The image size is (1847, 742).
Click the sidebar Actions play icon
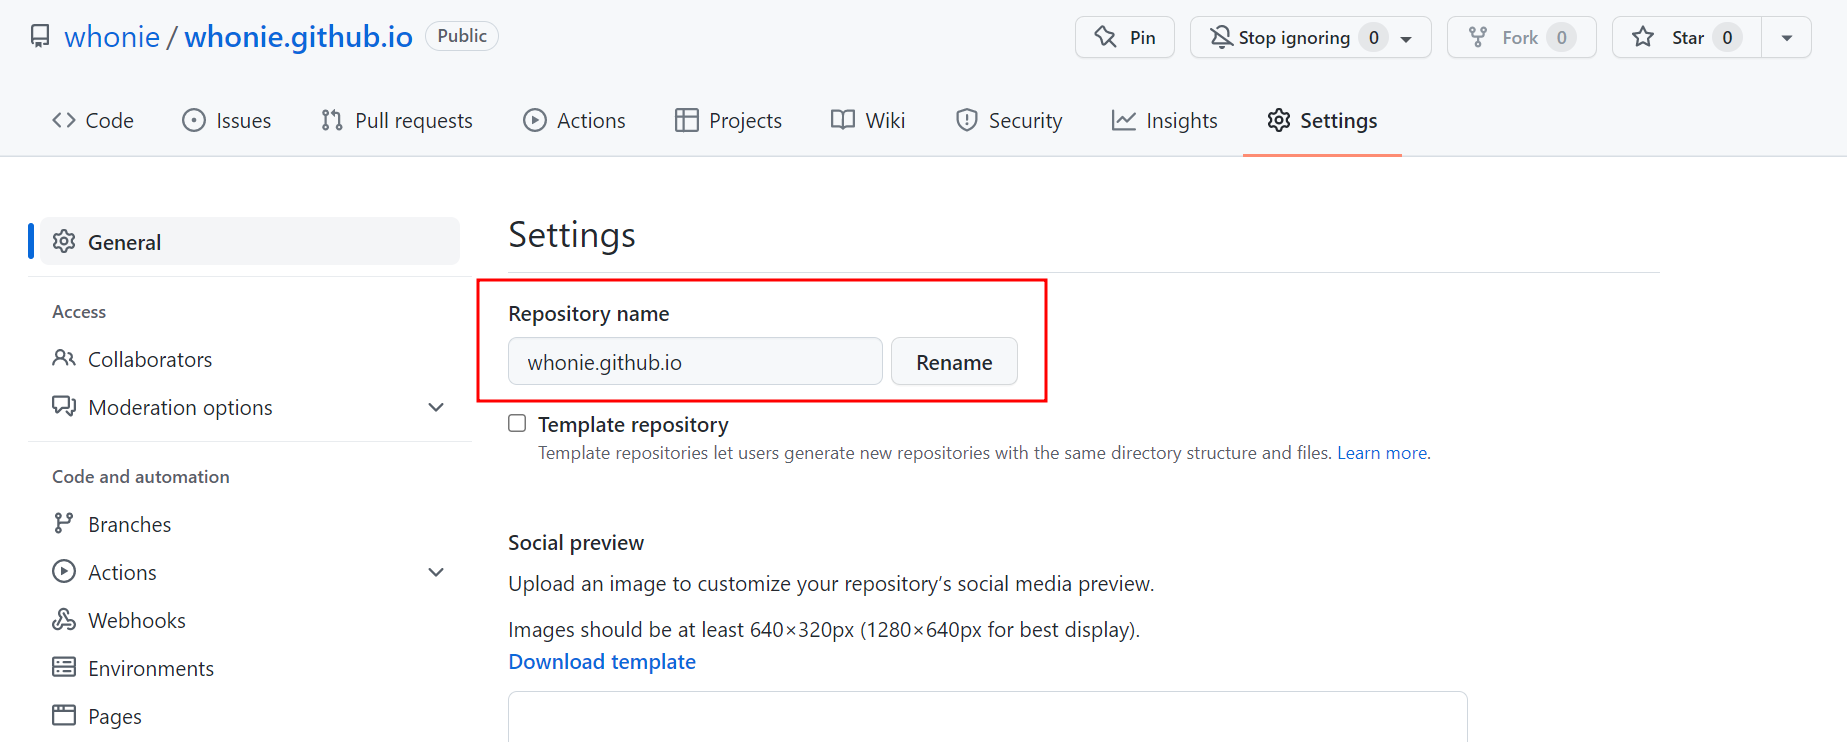coord(64,571)
